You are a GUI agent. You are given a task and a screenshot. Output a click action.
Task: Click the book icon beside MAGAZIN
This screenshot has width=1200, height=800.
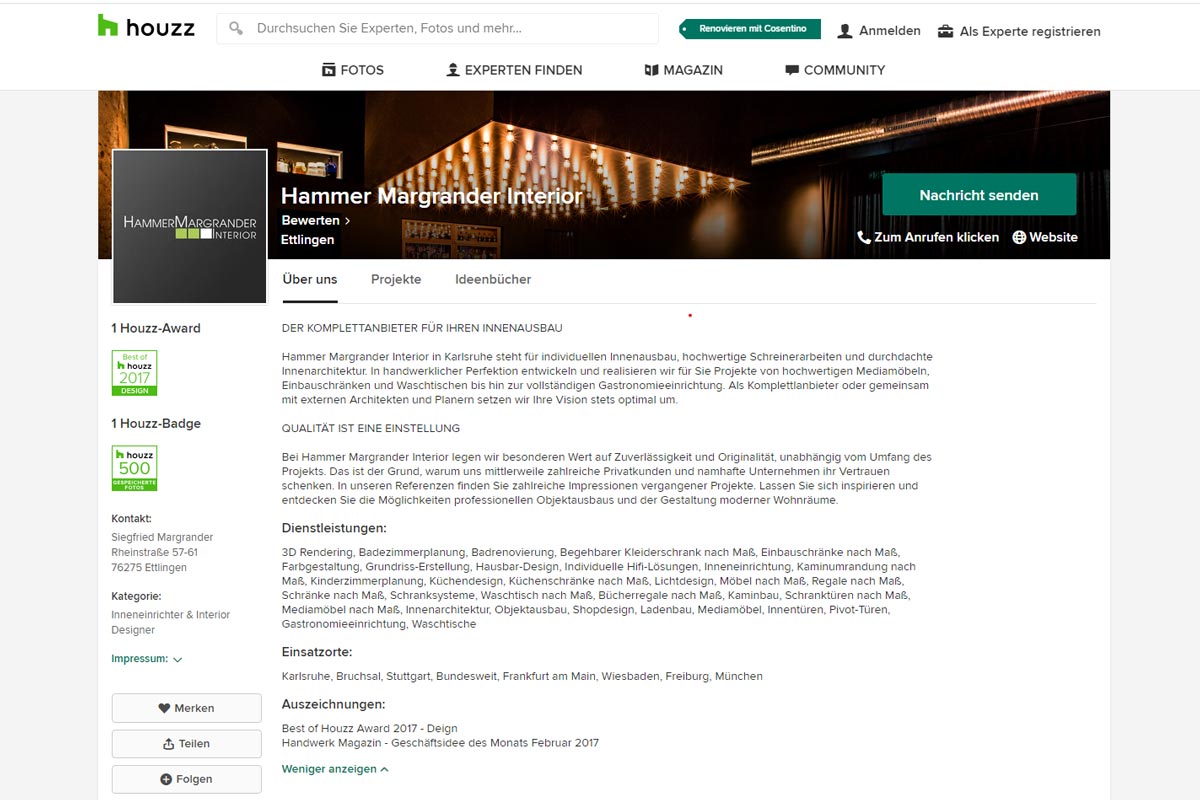click(x=651, y=70)
